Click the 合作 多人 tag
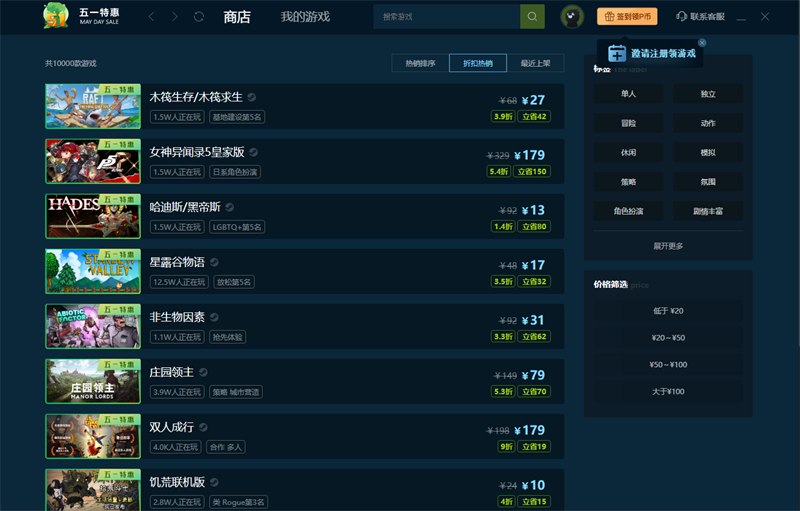This screenshot has width=800, height=511. pos(226,447)
